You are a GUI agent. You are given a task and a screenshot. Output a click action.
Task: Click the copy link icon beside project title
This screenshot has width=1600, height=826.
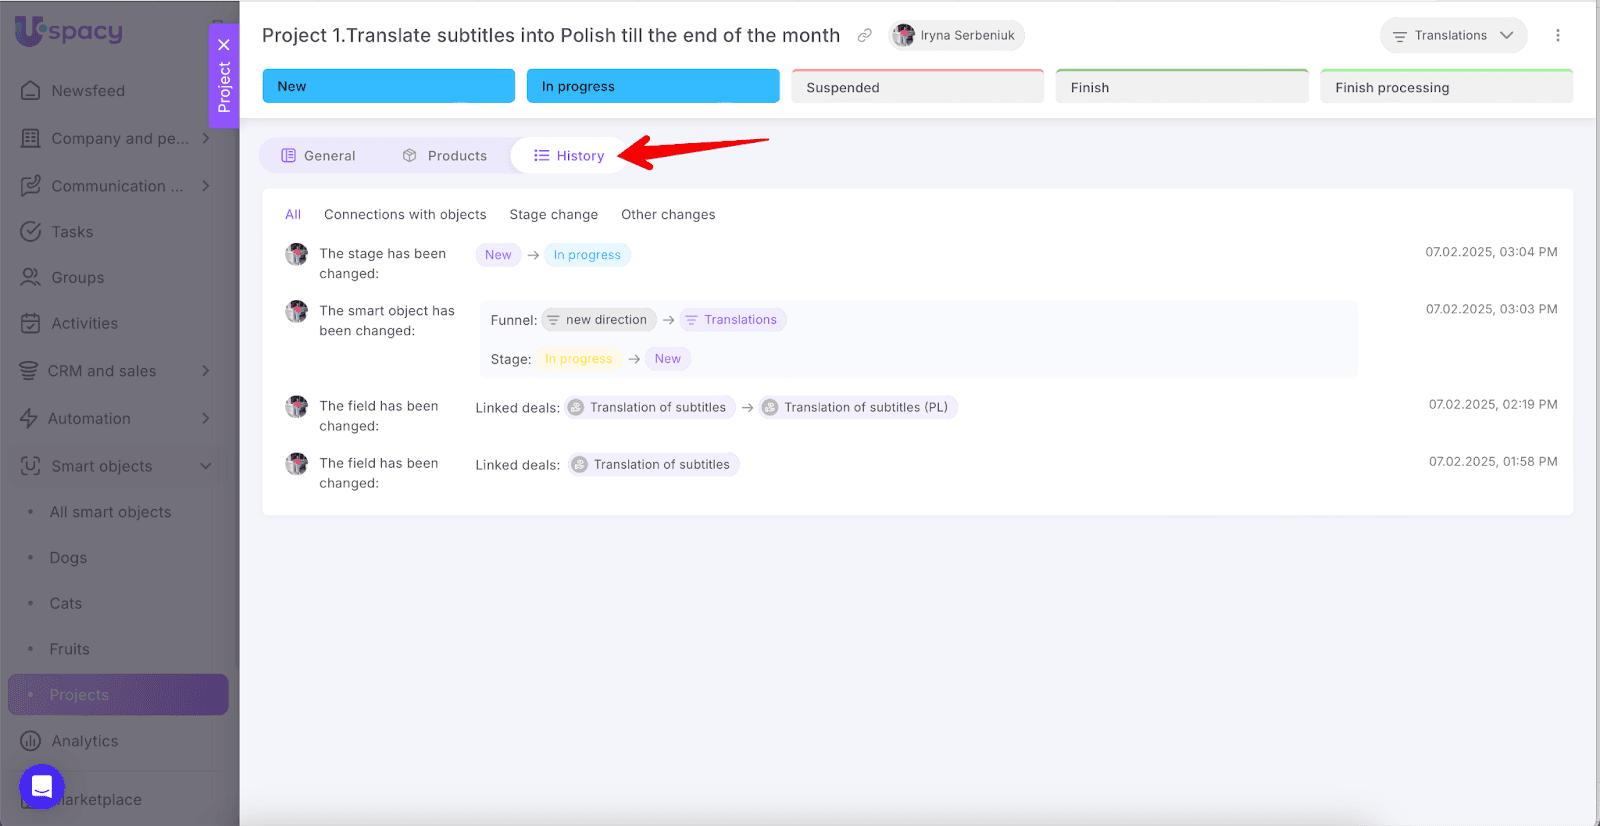(864, 35)
